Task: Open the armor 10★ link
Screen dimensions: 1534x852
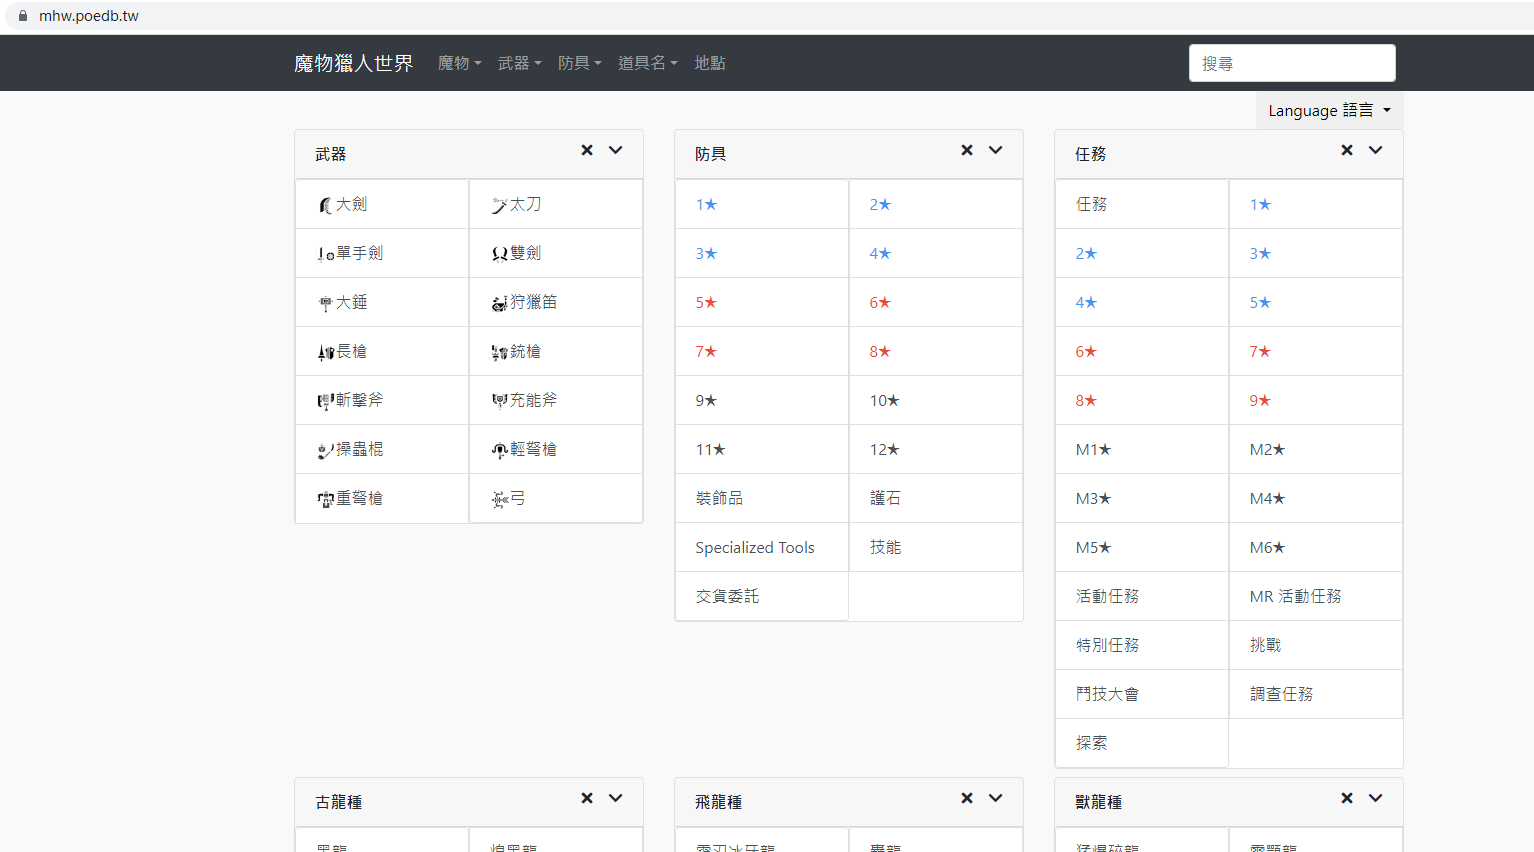Action: coord(884,401)
